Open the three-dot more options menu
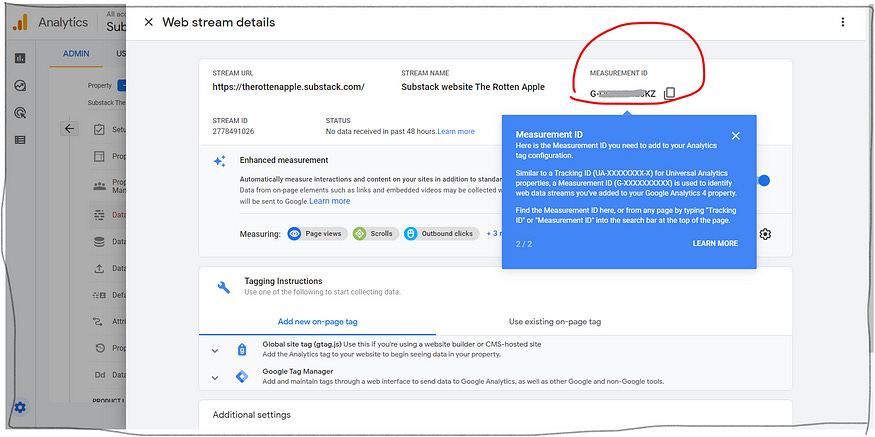 click(843, 22)
